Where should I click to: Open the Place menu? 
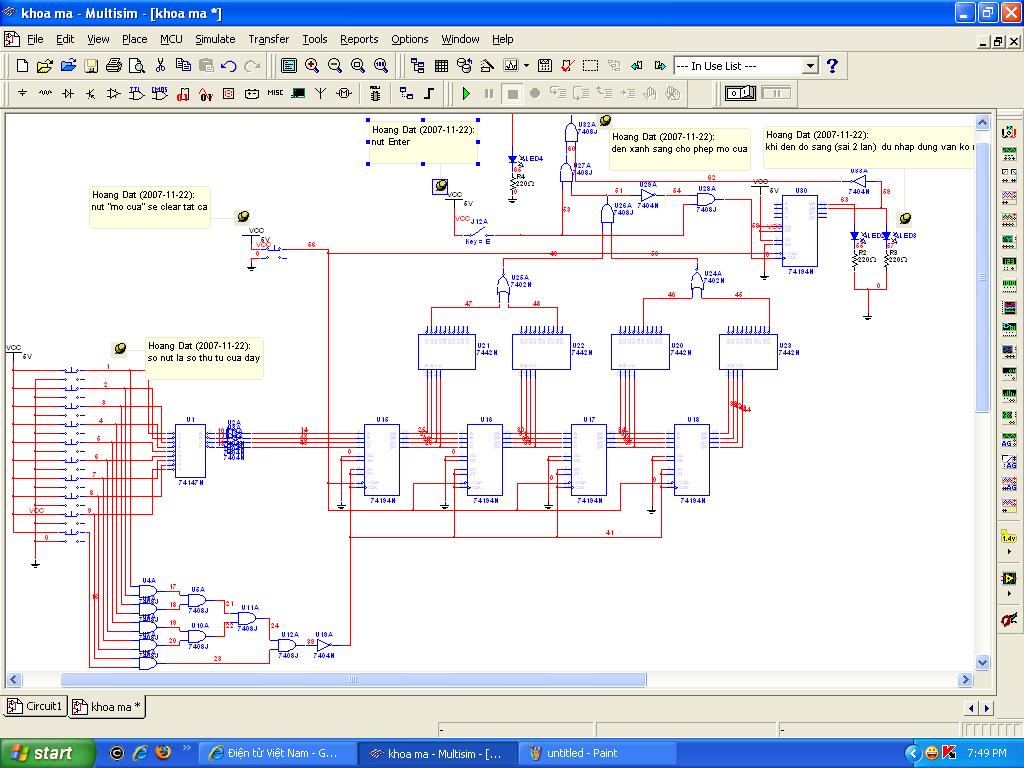click(x=135, y=39)
